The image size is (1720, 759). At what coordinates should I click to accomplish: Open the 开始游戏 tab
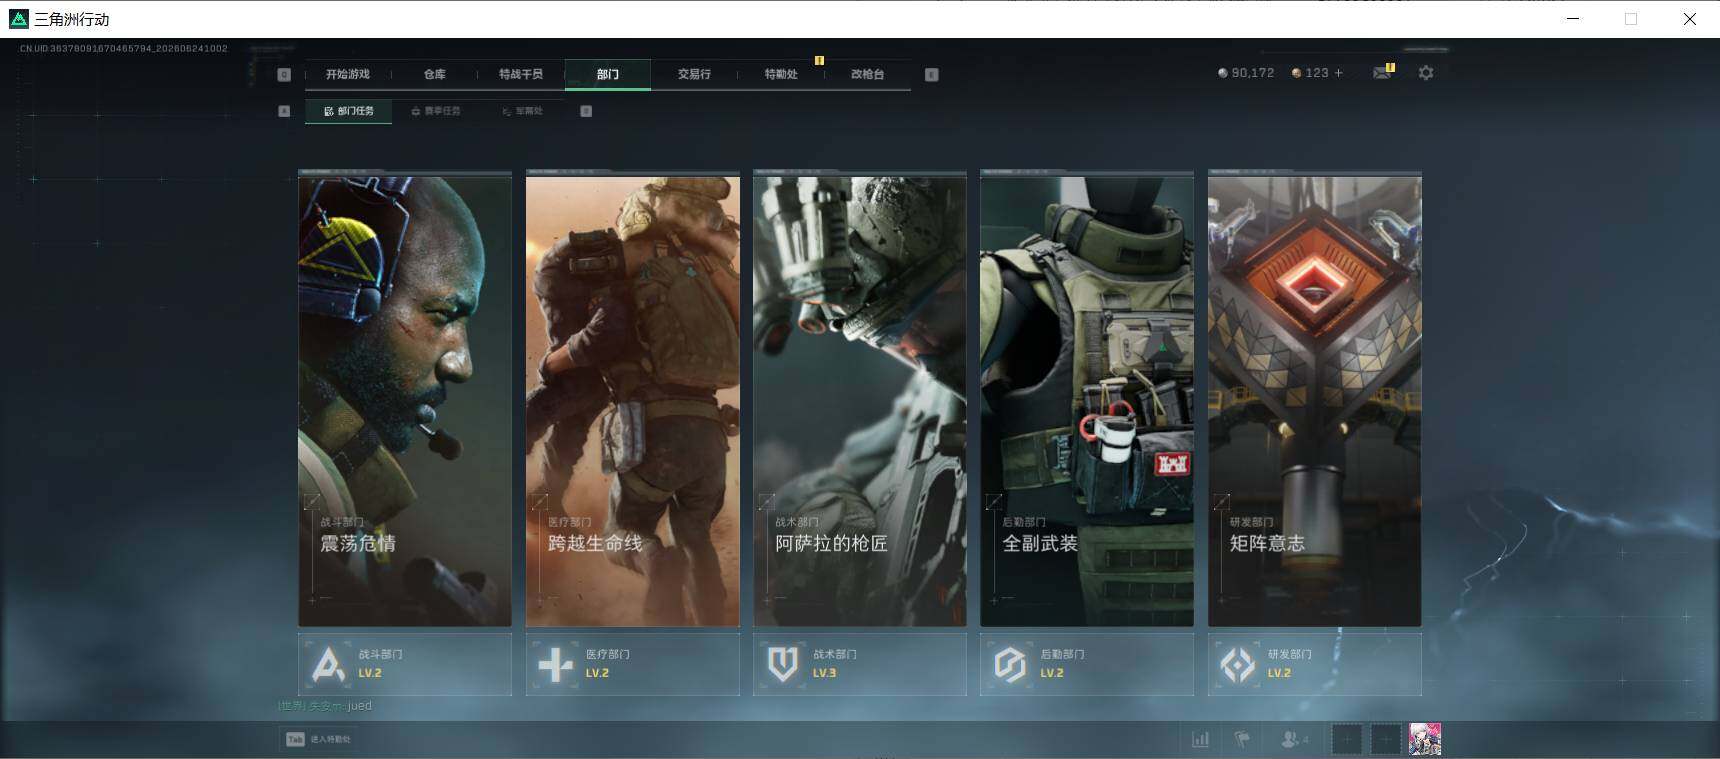(x=347, y=74)
